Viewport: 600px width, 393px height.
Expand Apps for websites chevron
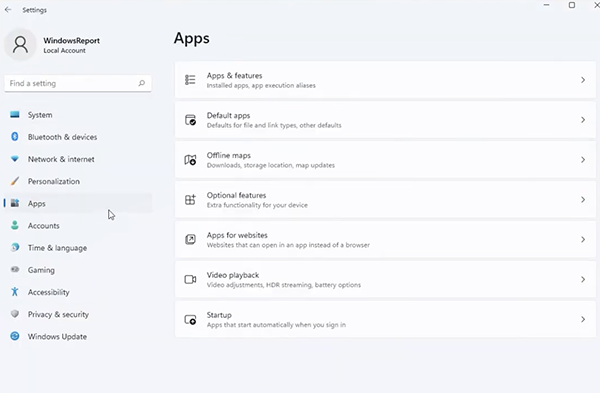pos(583,239)
